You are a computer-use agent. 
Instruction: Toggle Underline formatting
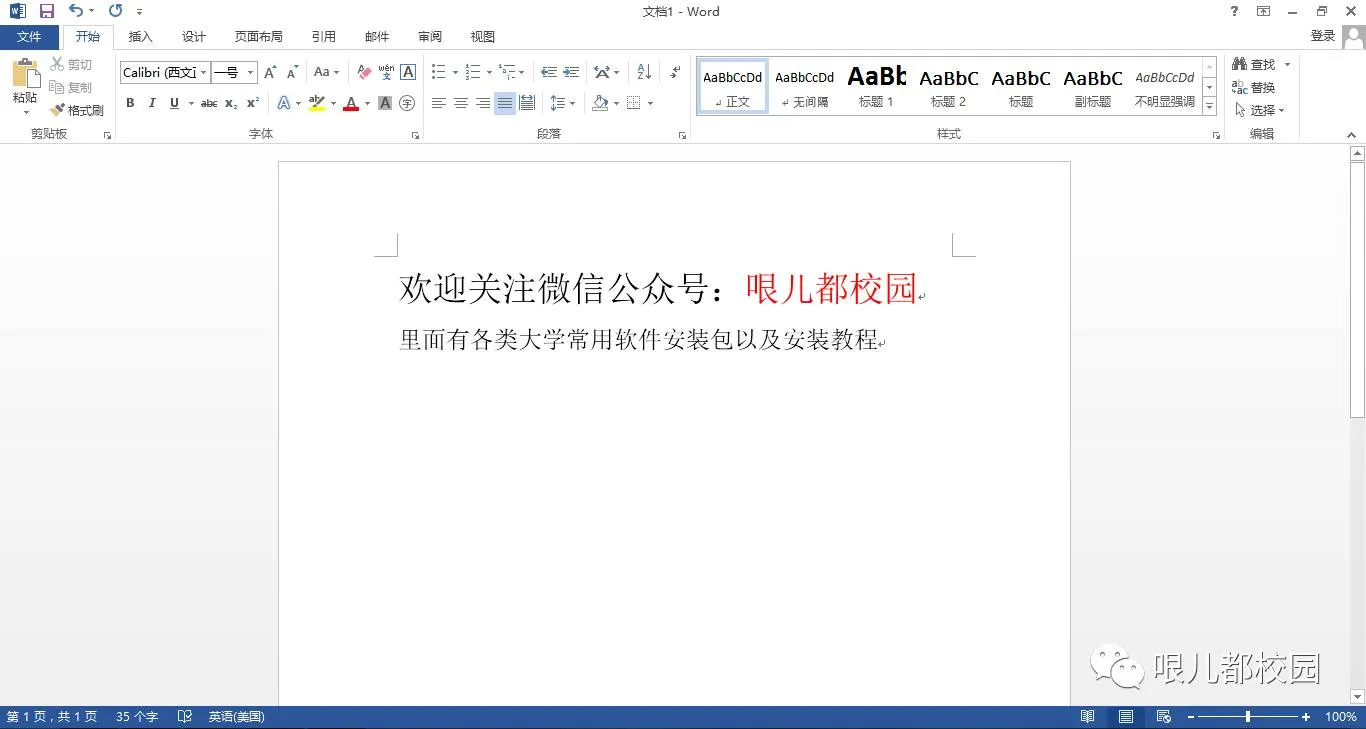coord(174,103)
